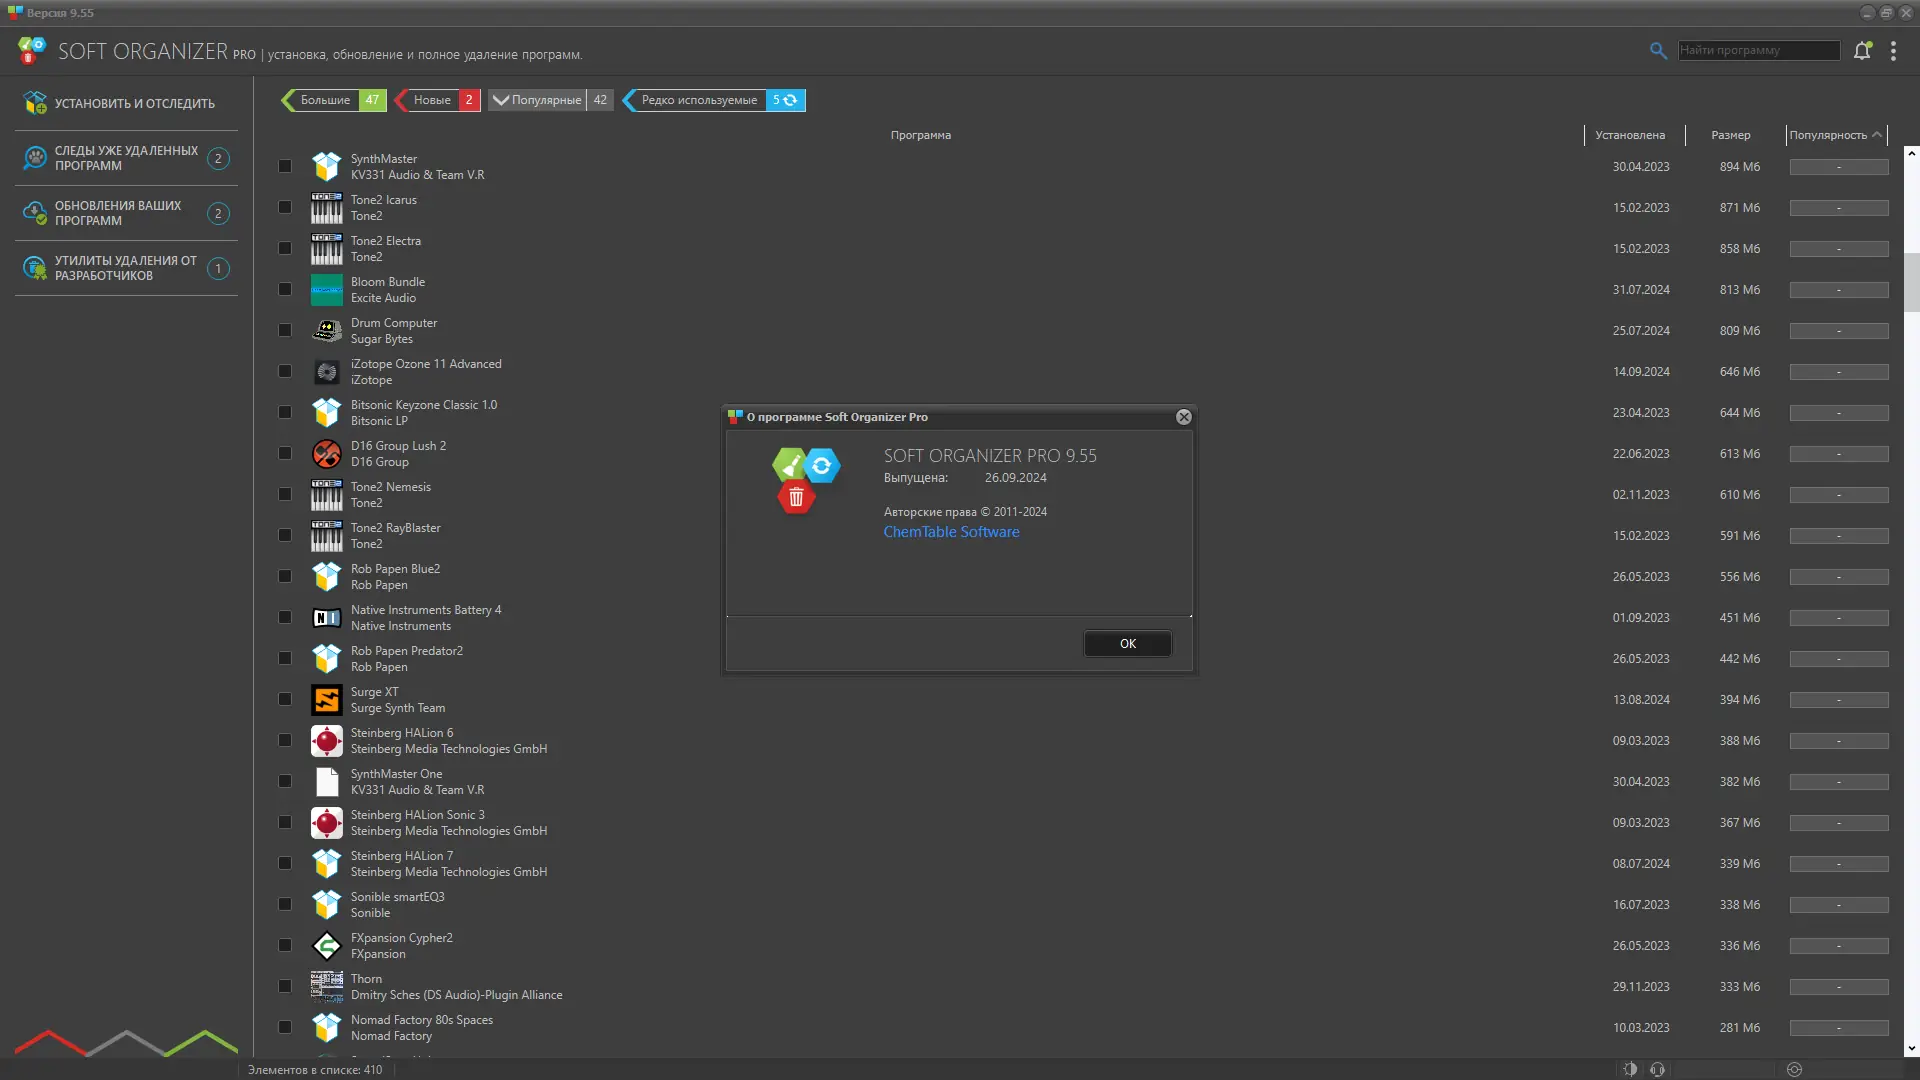Click the search magnifier icon
This screenshot has height=1080, width=1920.
tap(1658, 50)
